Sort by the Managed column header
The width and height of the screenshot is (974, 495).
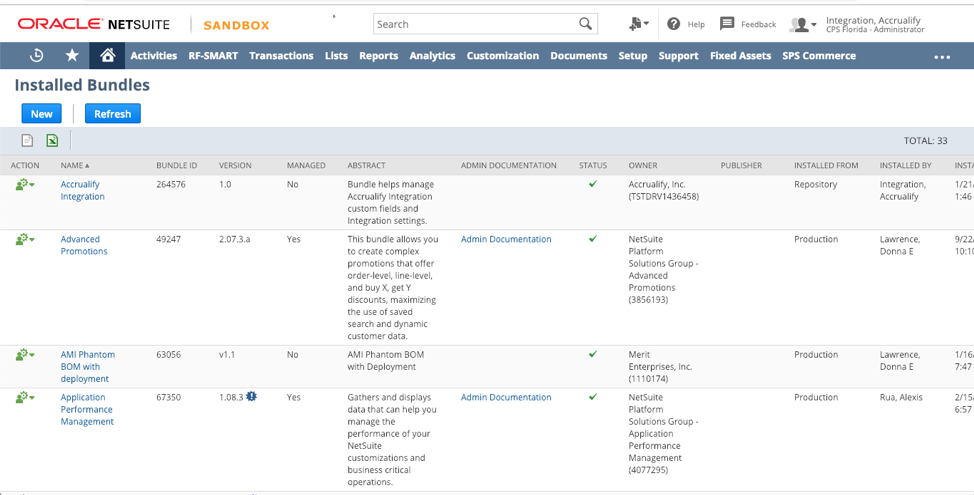pos(306,165)
